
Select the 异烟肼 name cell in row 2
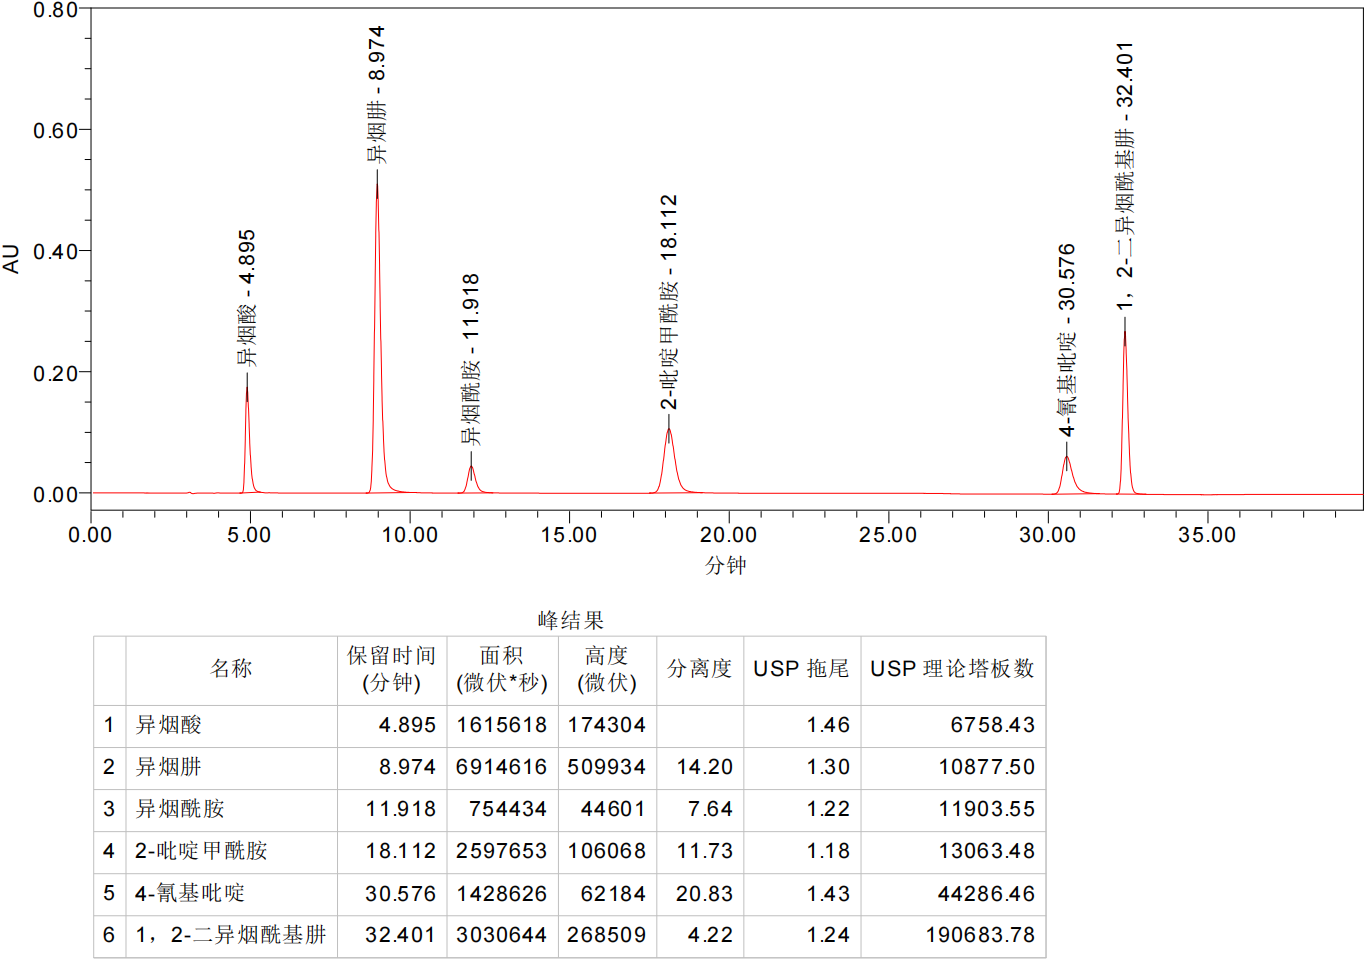169,767
